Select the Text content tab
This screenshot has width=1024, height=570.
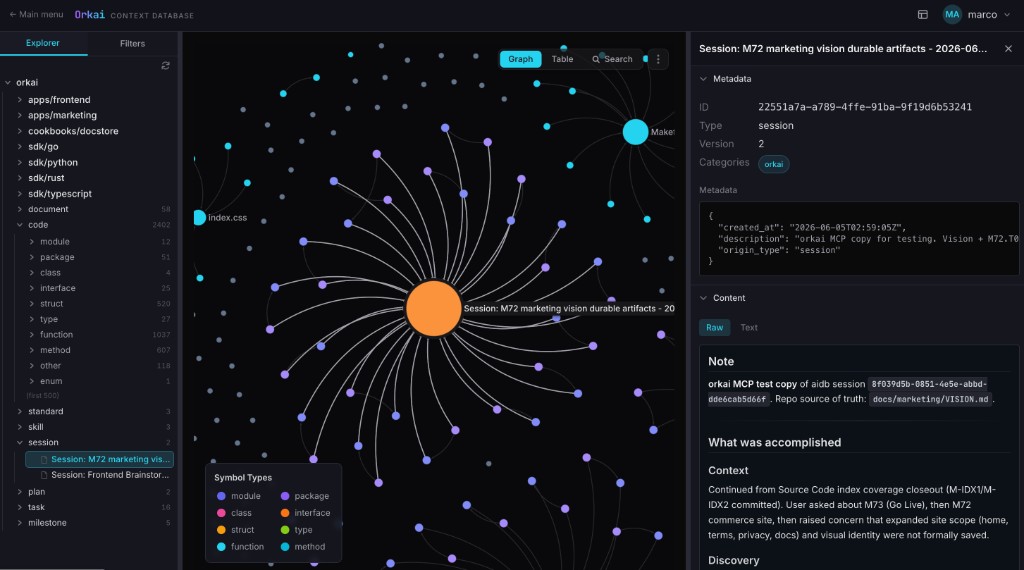749,328
